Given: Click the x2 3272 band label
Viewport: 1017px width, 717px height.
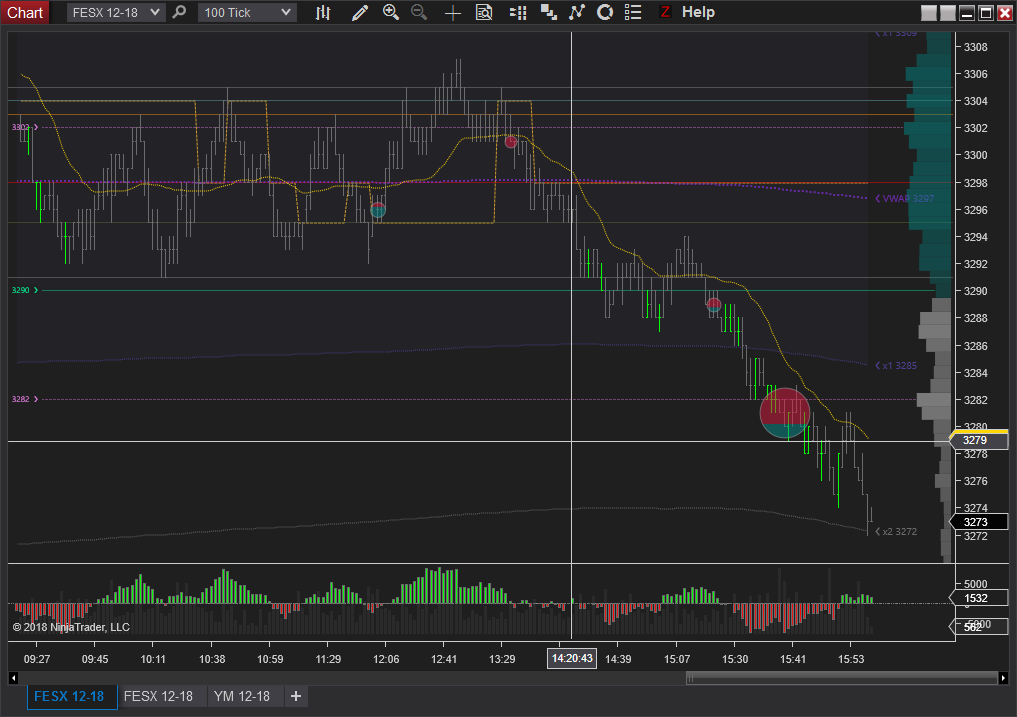Looking at the screenshot, I should coord(896,531).
